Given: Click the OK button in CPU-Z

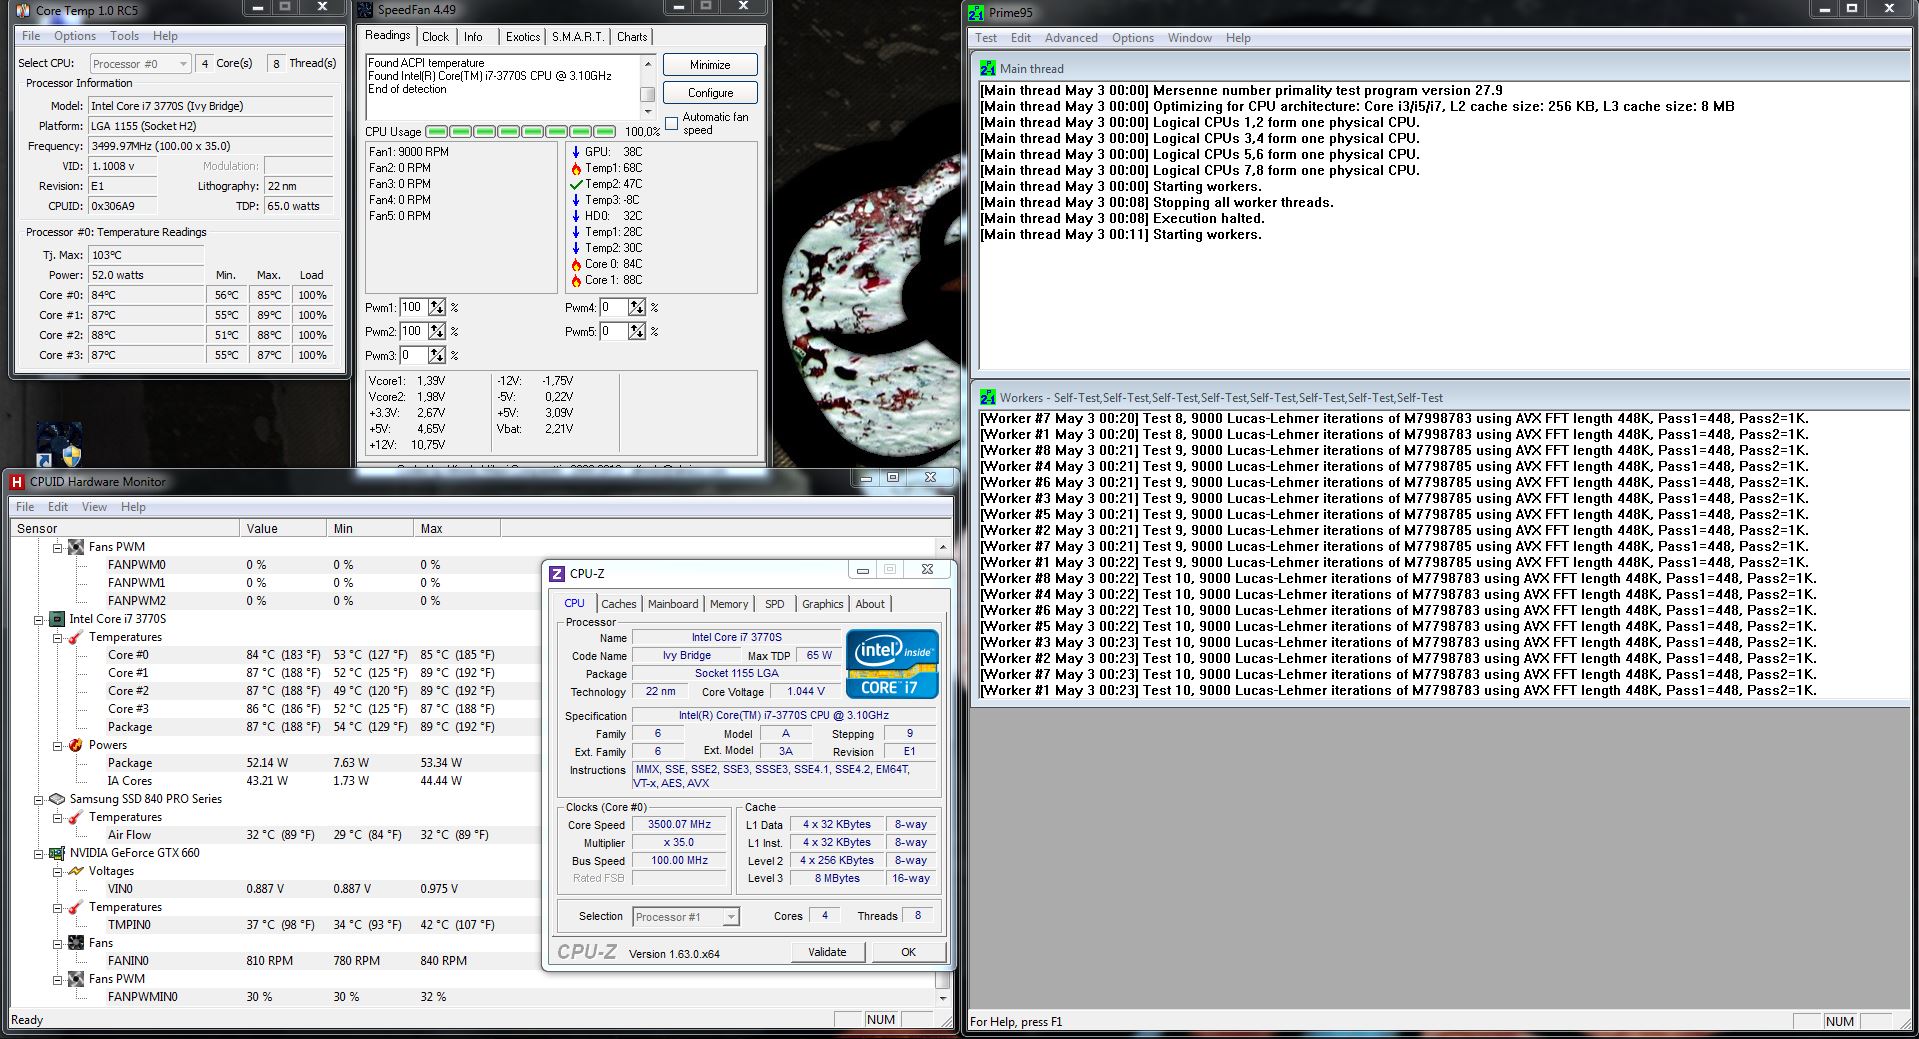Looking at the screenshot, I should coord(908,952).
